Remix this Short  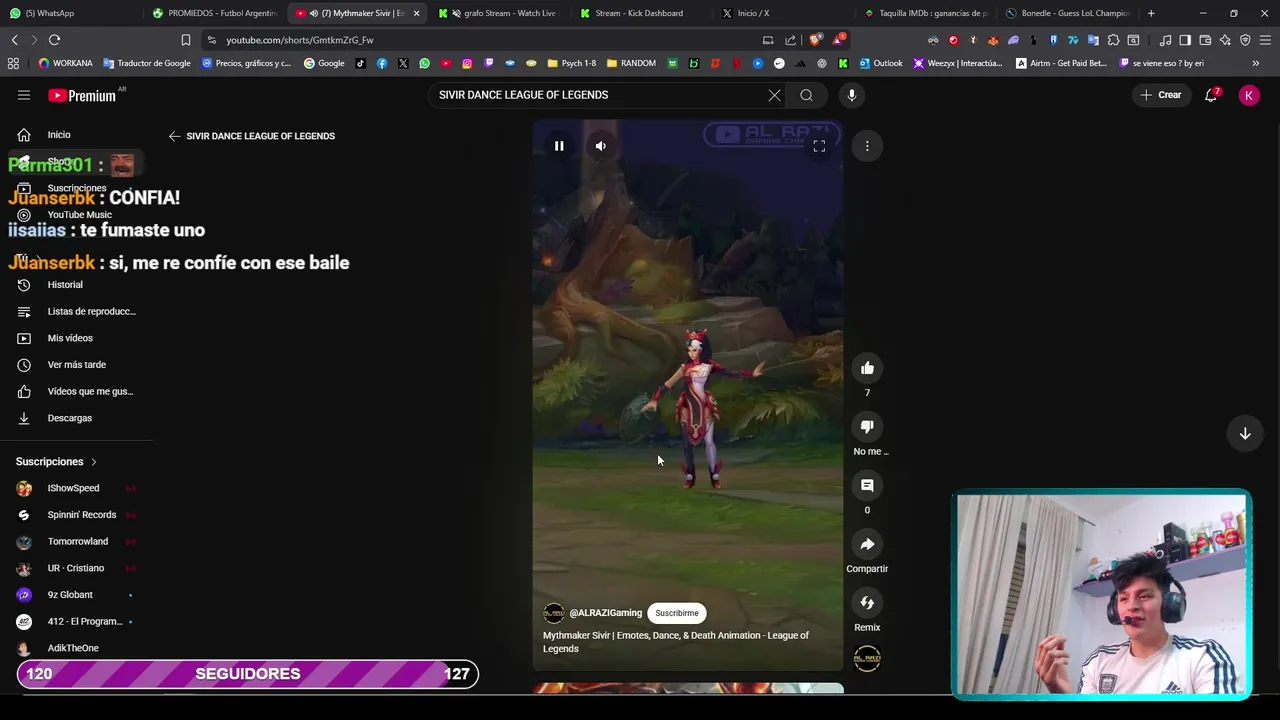867,603
